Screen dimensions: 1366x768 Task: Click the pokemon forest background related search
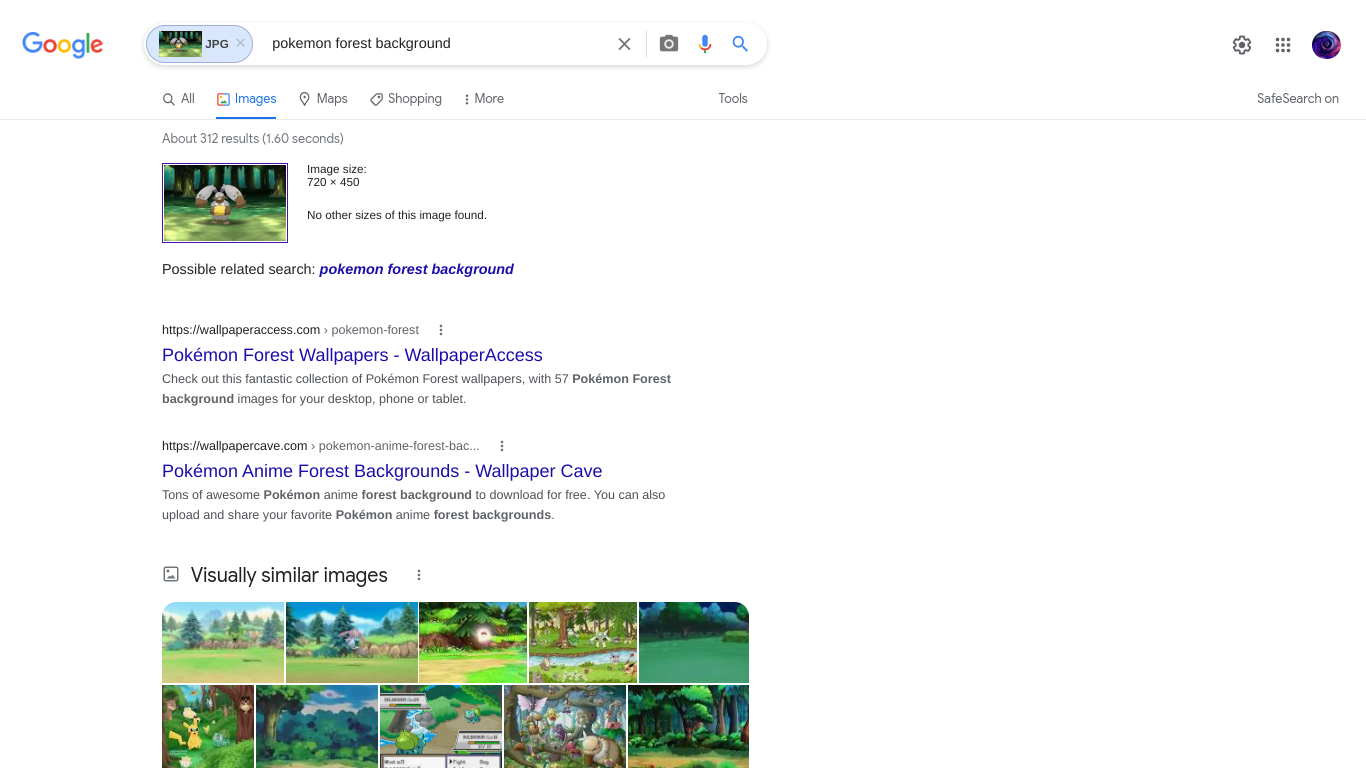tap(416, 269)
